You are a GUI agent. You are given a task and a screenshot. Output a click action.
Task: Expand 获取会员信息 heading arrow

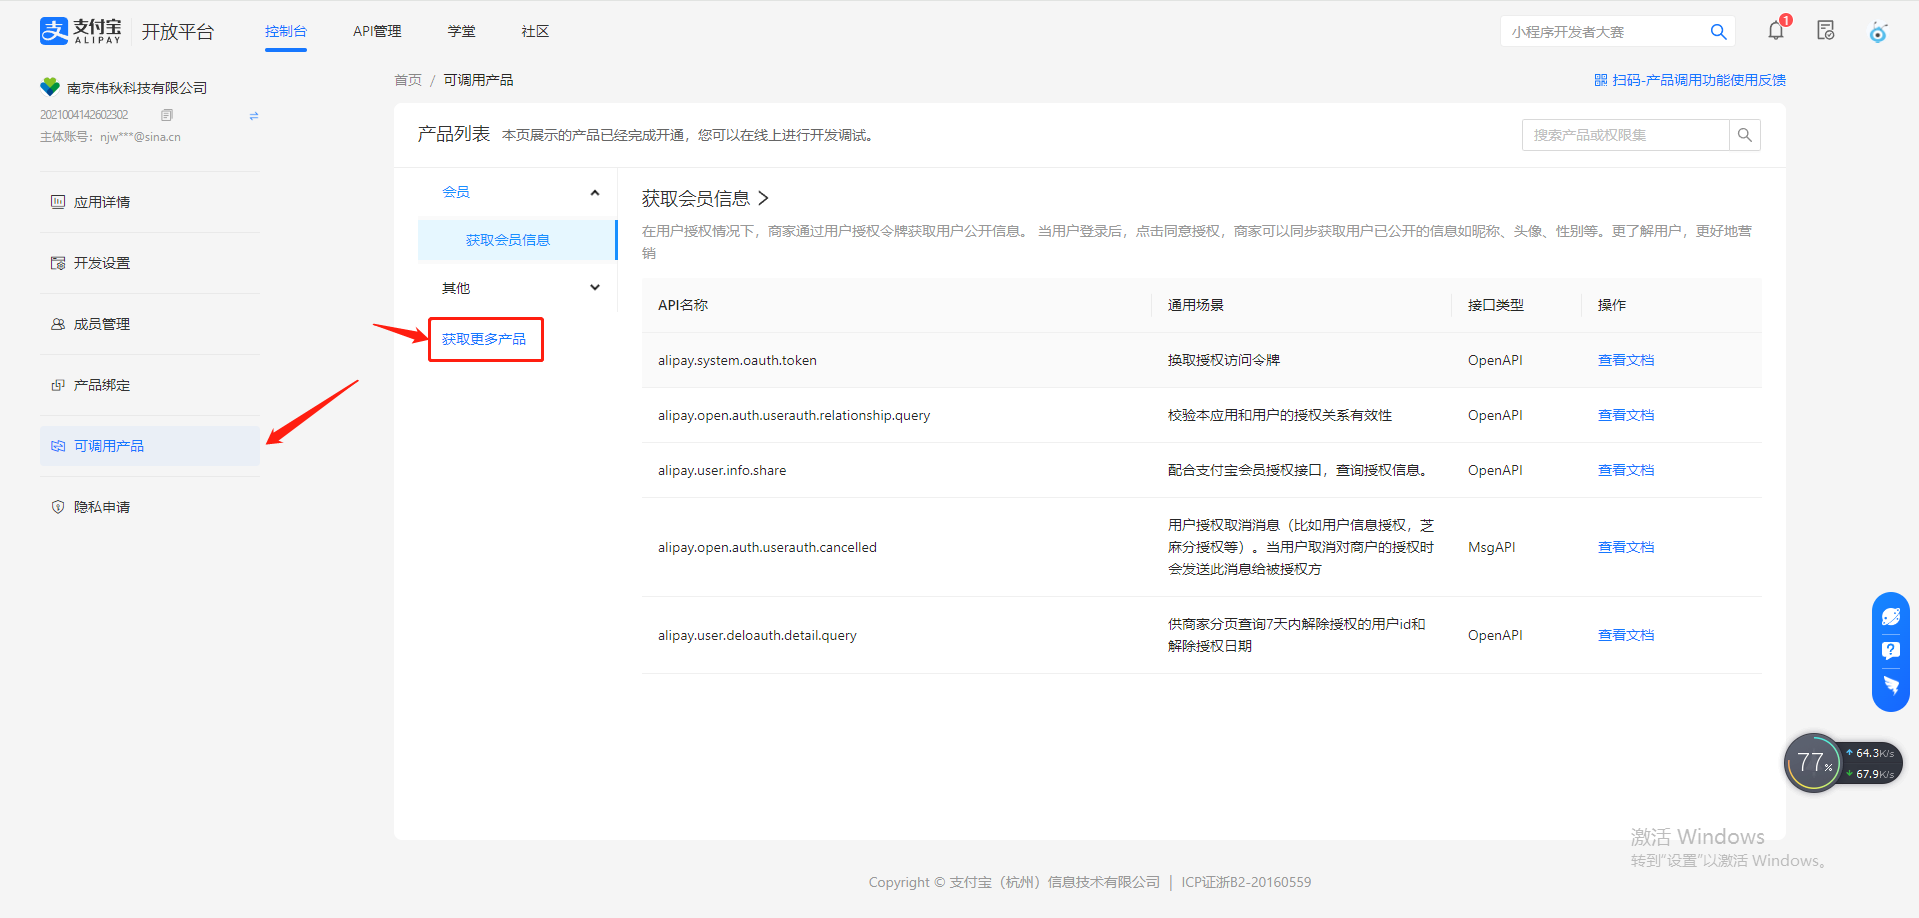pos(763,198)
